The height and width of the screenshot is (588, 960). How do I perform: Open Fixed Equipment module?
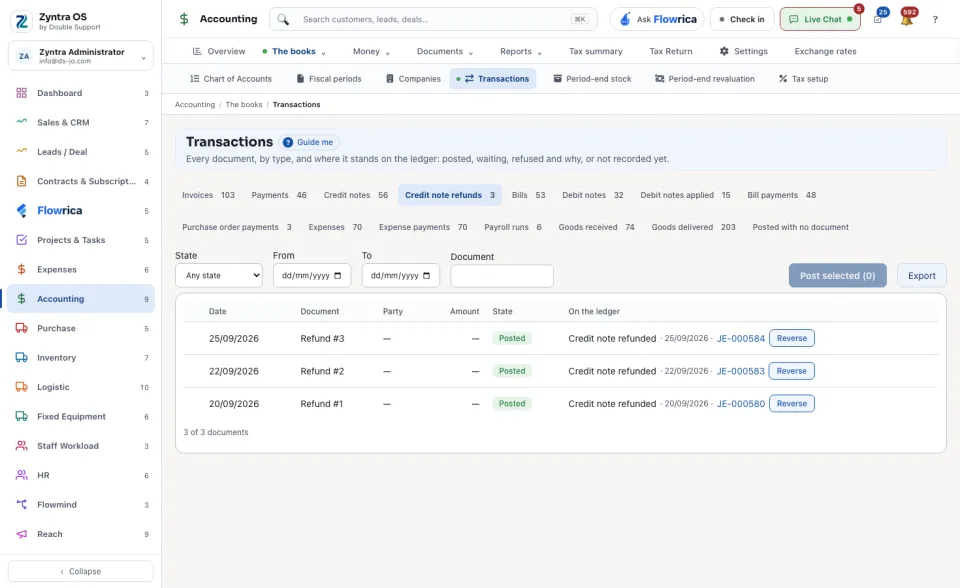point(81,416)
